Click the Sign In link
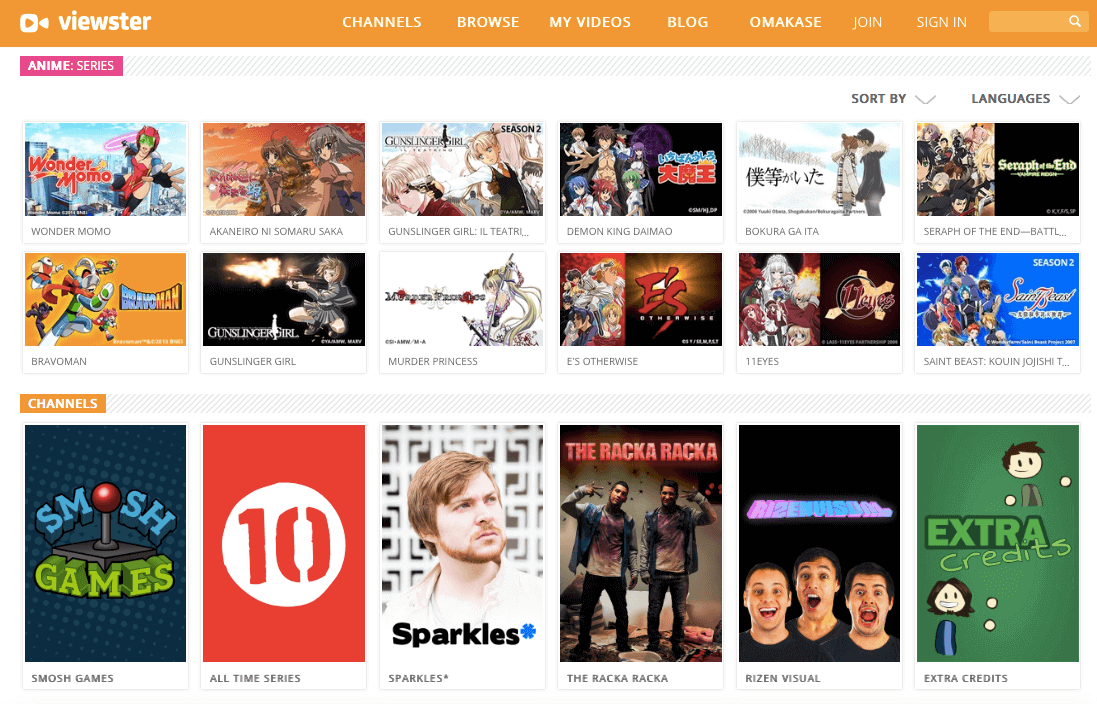 [941, 22]
